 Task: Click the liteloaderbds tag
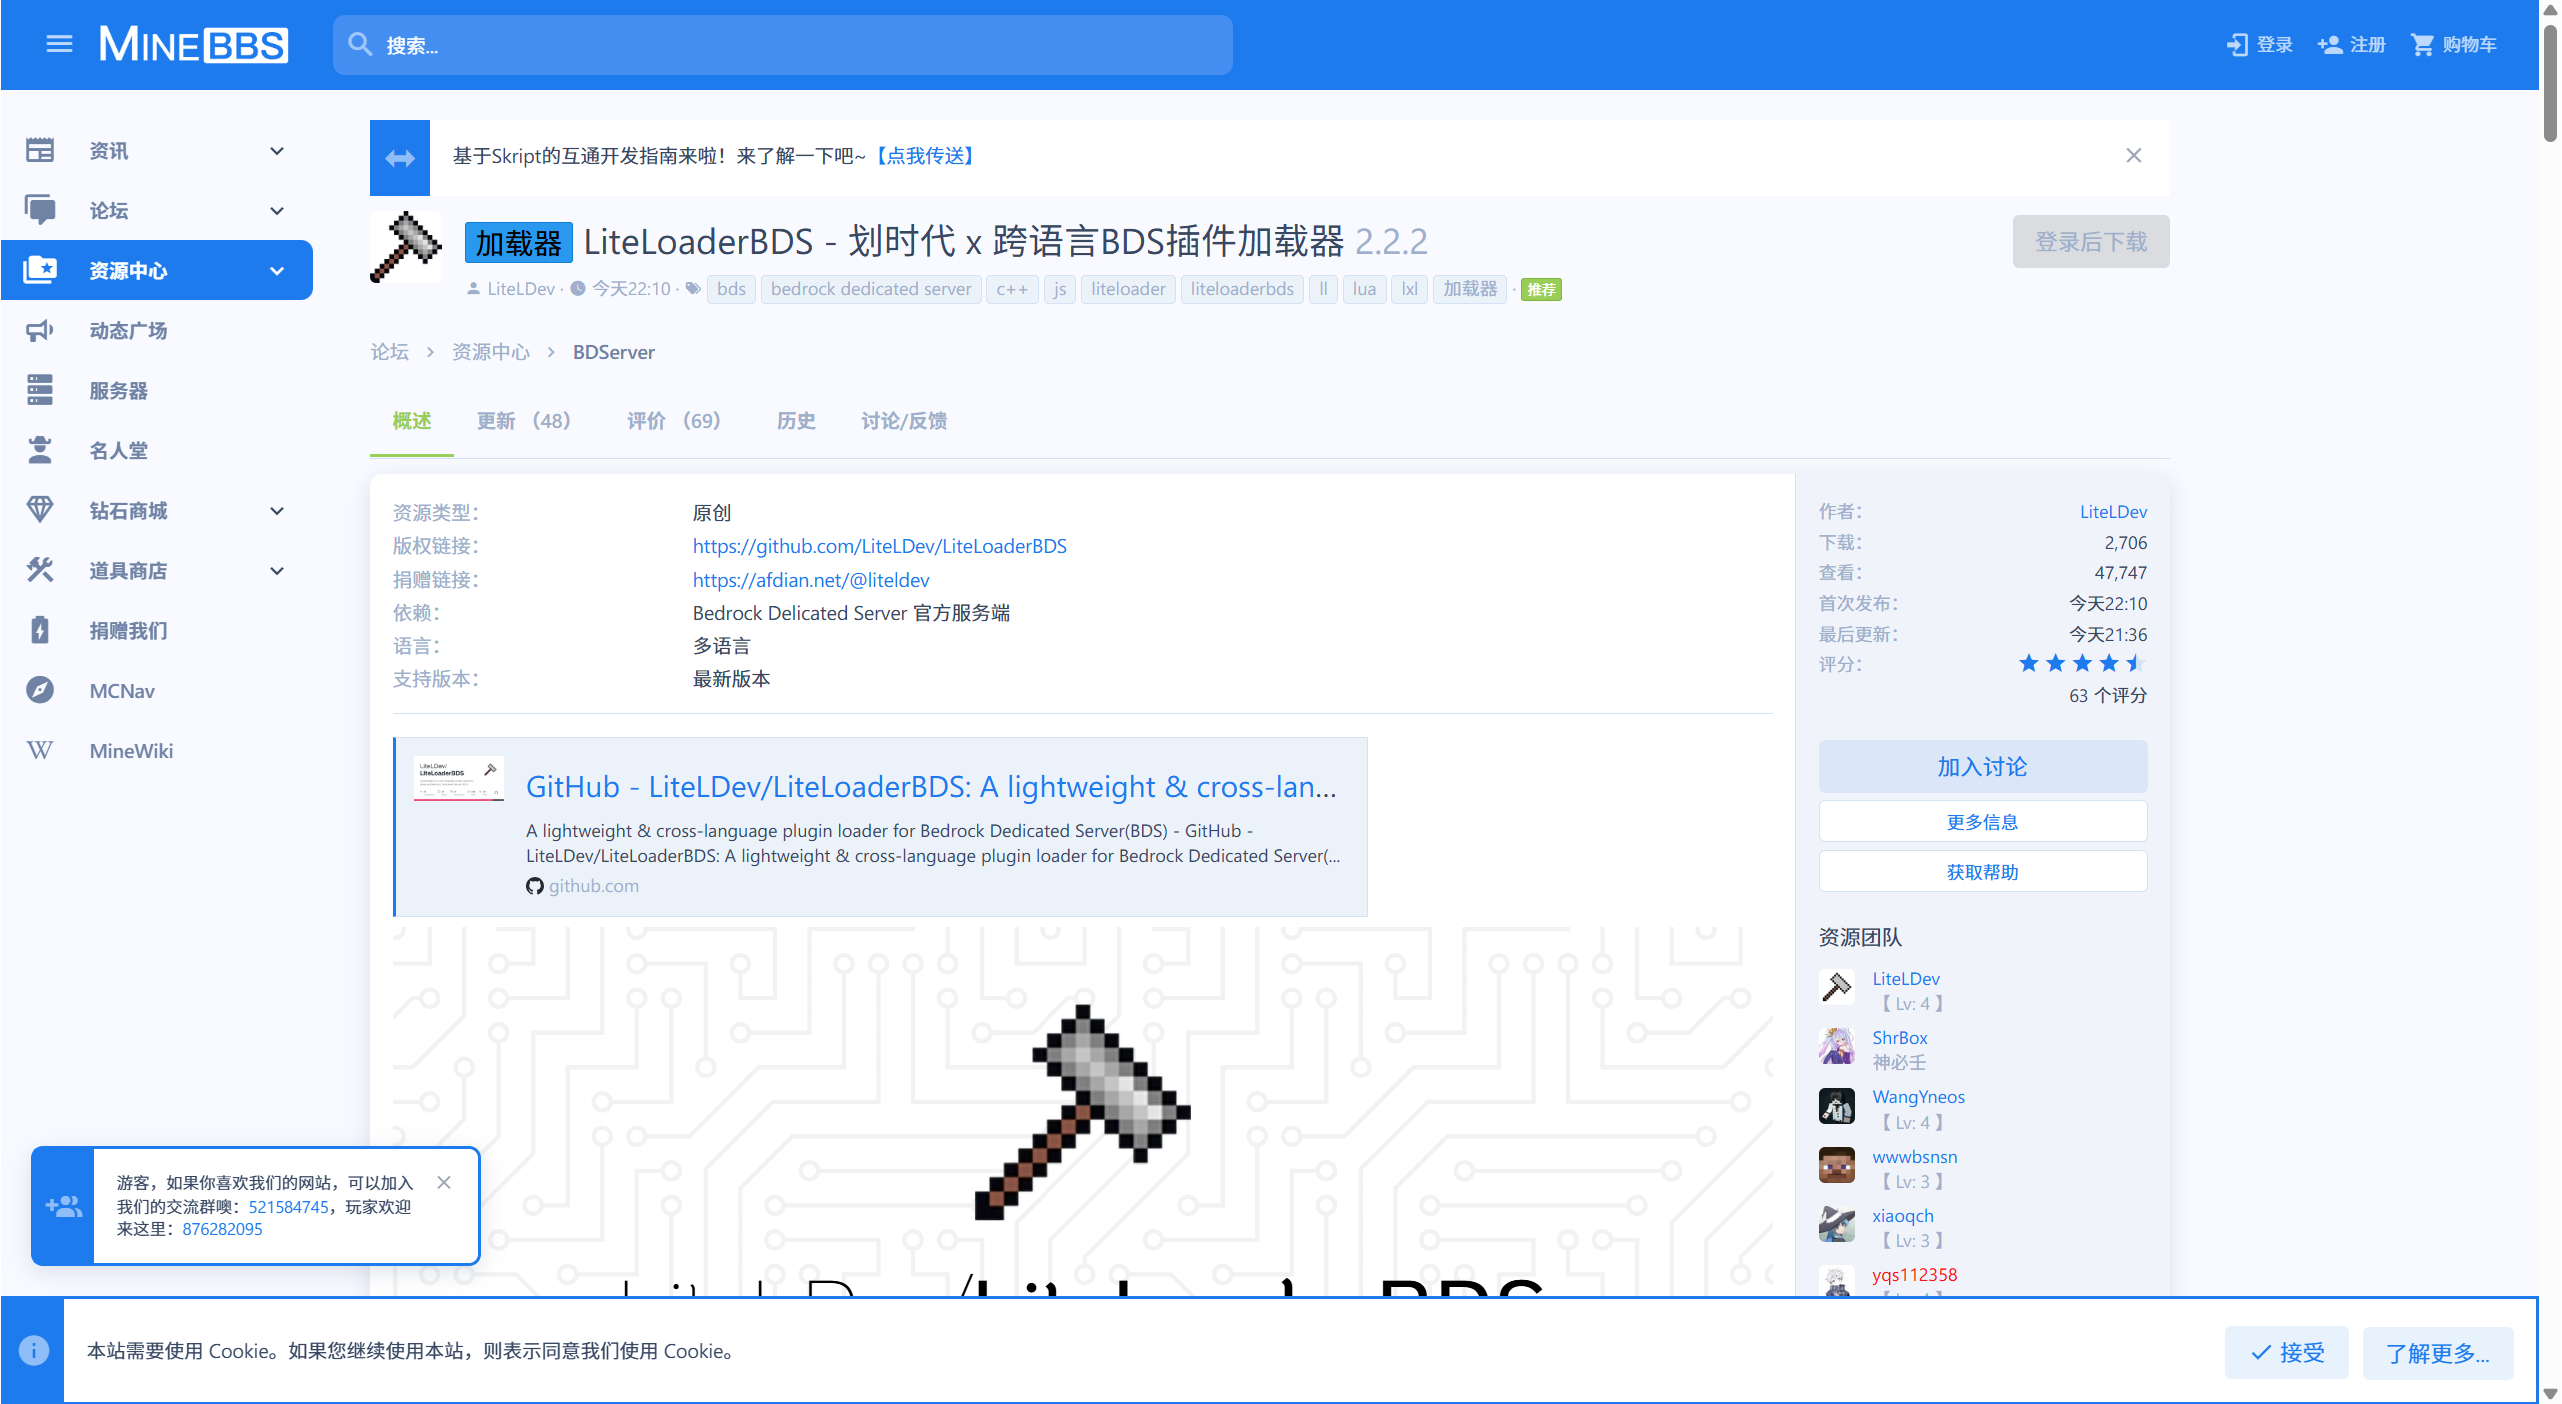1242,289
